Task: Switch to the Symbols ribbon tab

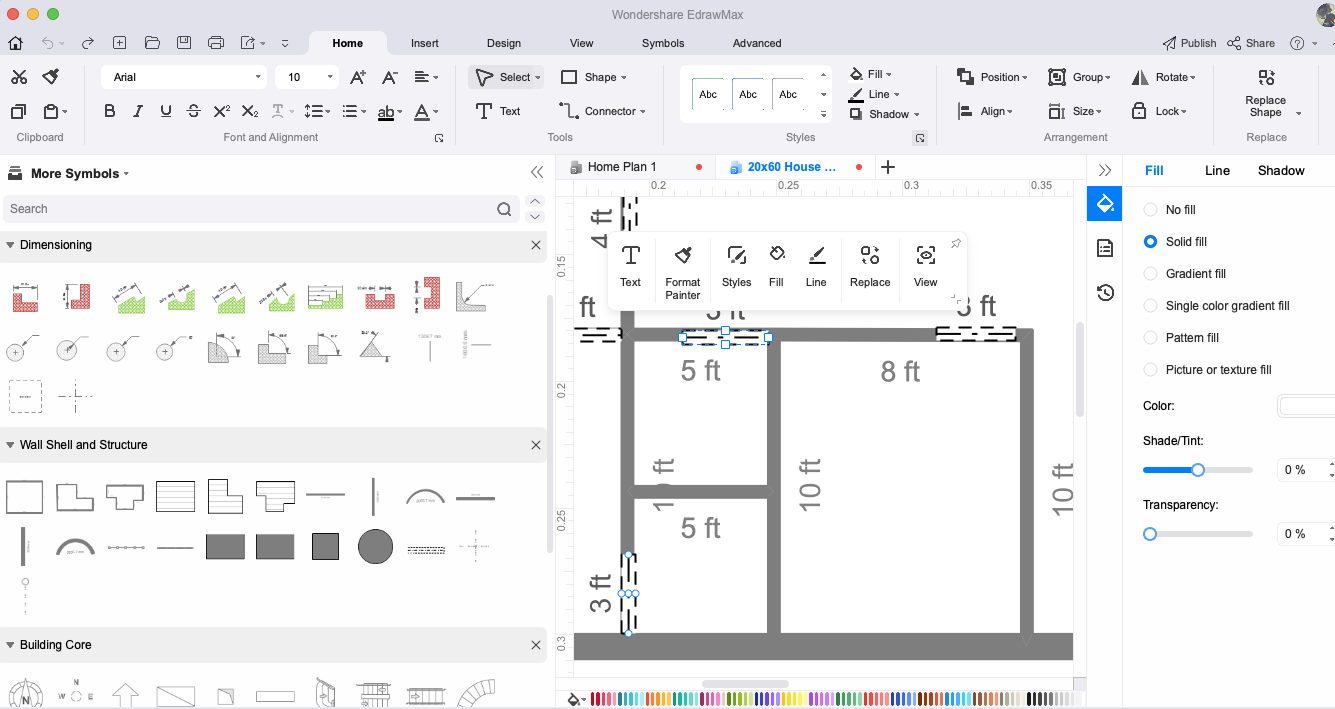Action: tap(663, 43)
